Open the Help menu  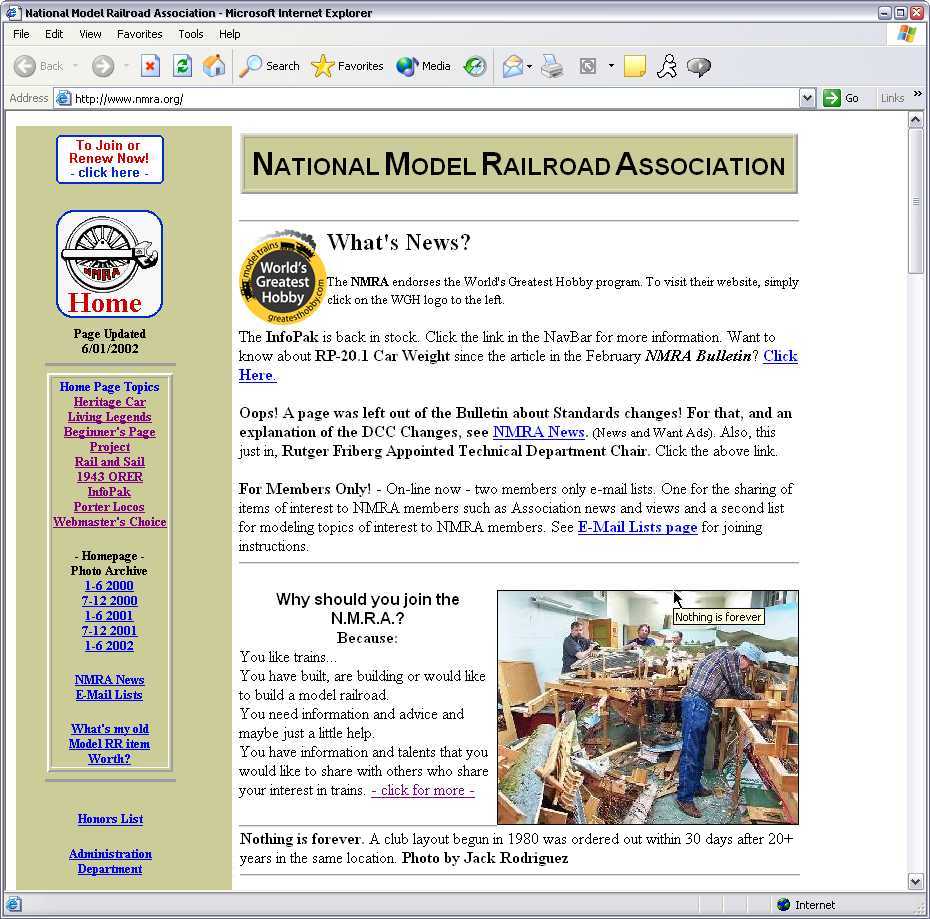(x=230, y=34)
